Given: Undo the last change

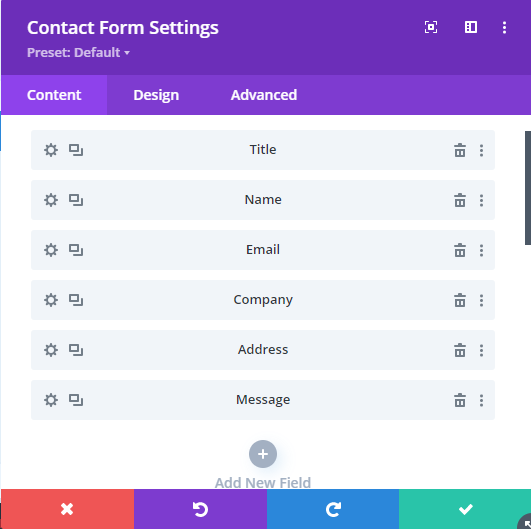Looking at the screenshot, I should pos(200,509).
